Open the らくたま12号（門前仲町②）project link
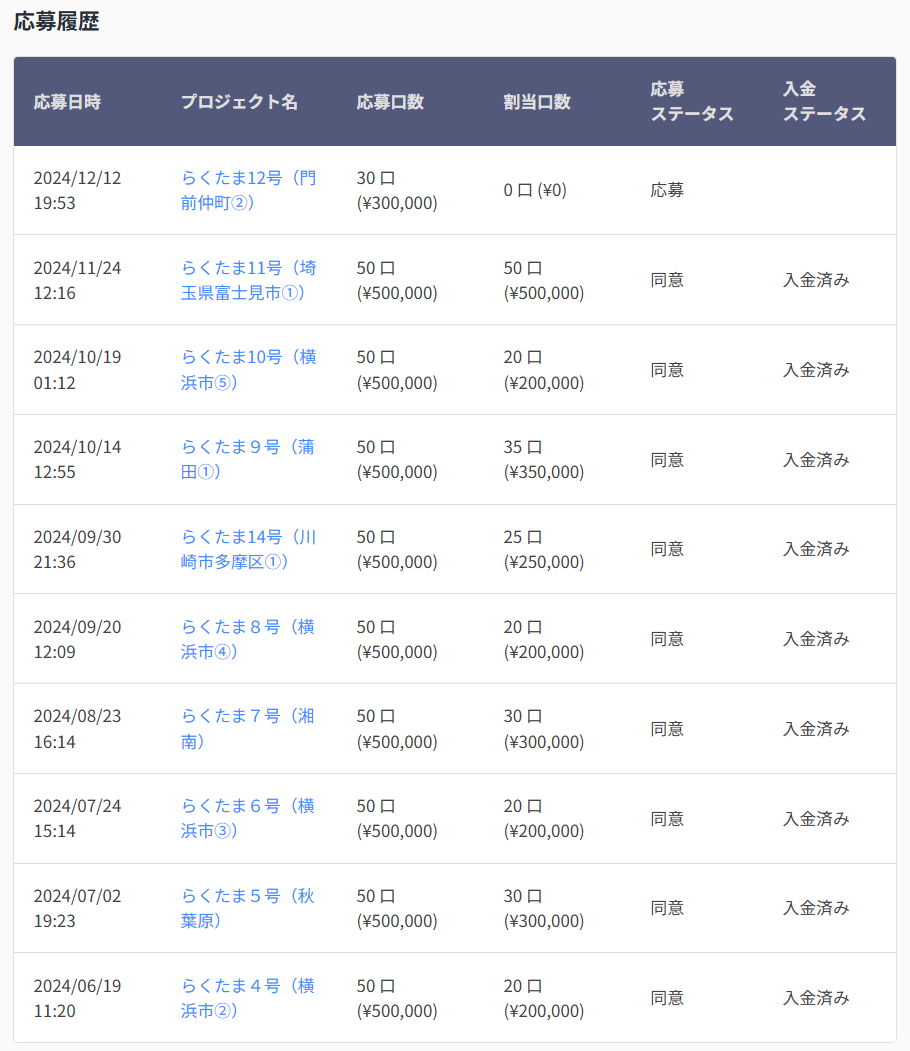 (x=249, y=190)
